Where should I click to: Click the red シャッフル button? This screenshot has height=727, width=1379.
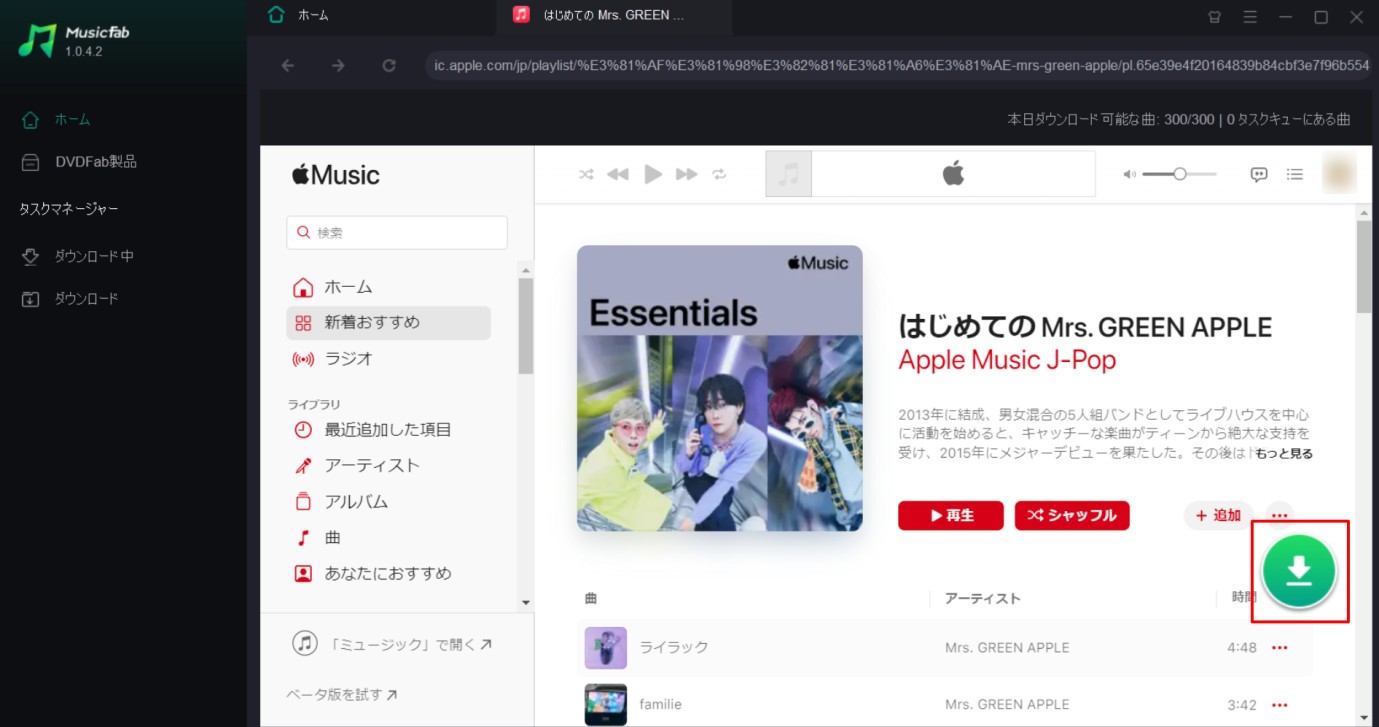(1072, 515)
